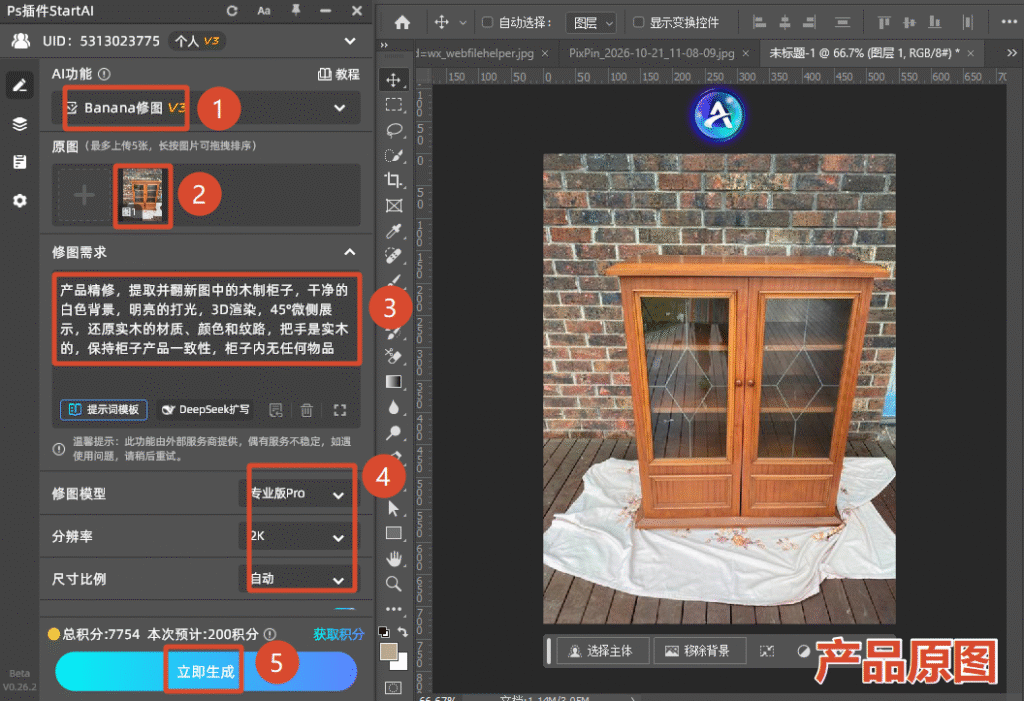Click the foreground color swatch
This screenshot has height=701, width=1024.
tap(388, 651)
